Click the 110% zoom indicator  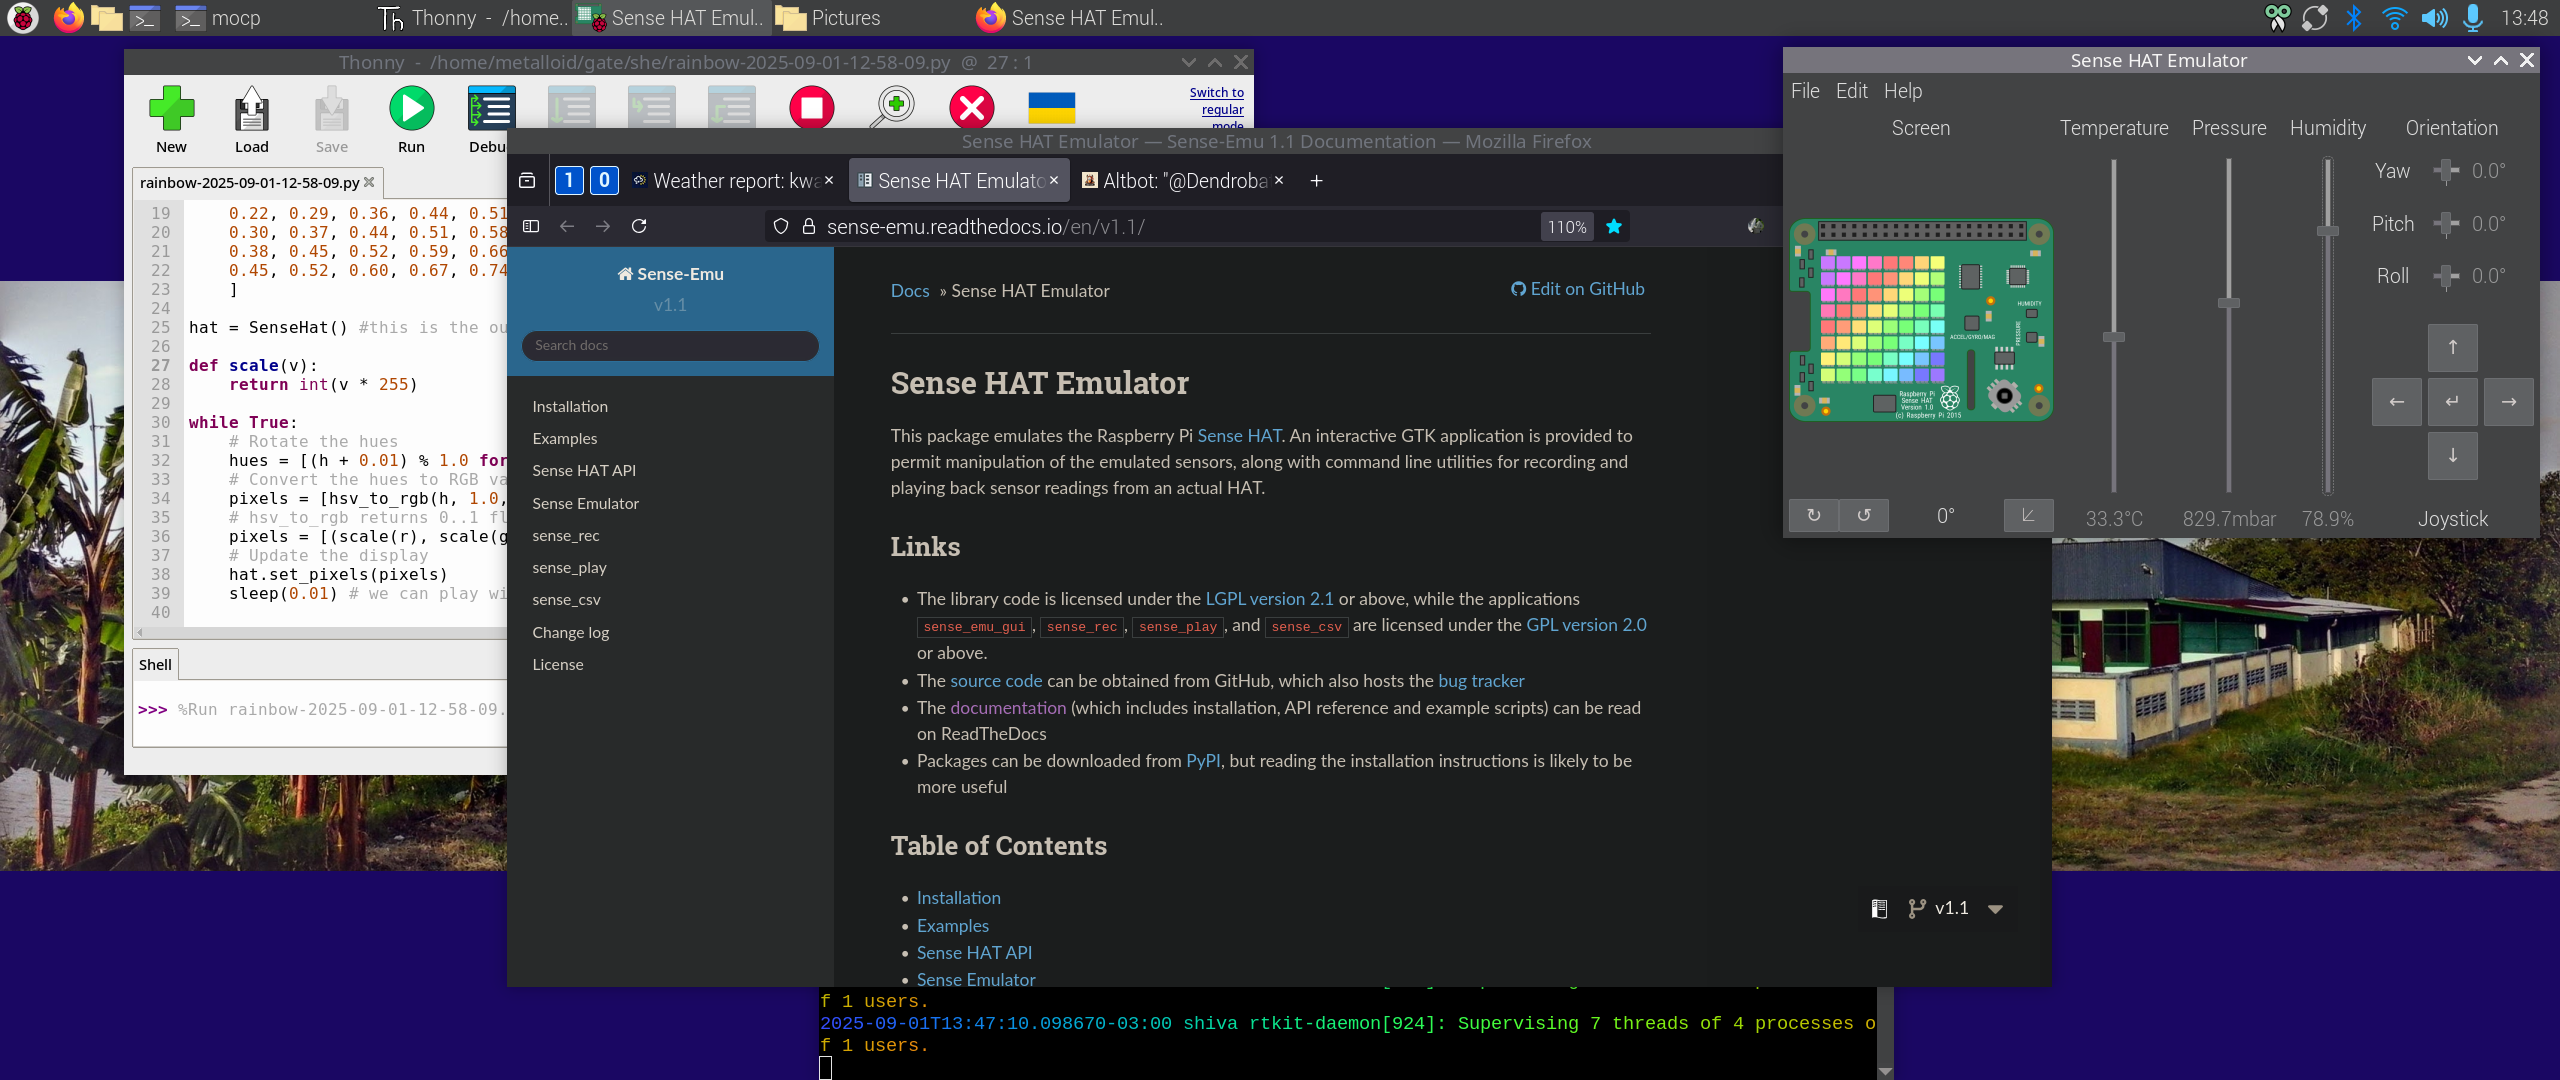pyautogui.click(x=1567, y=227)
